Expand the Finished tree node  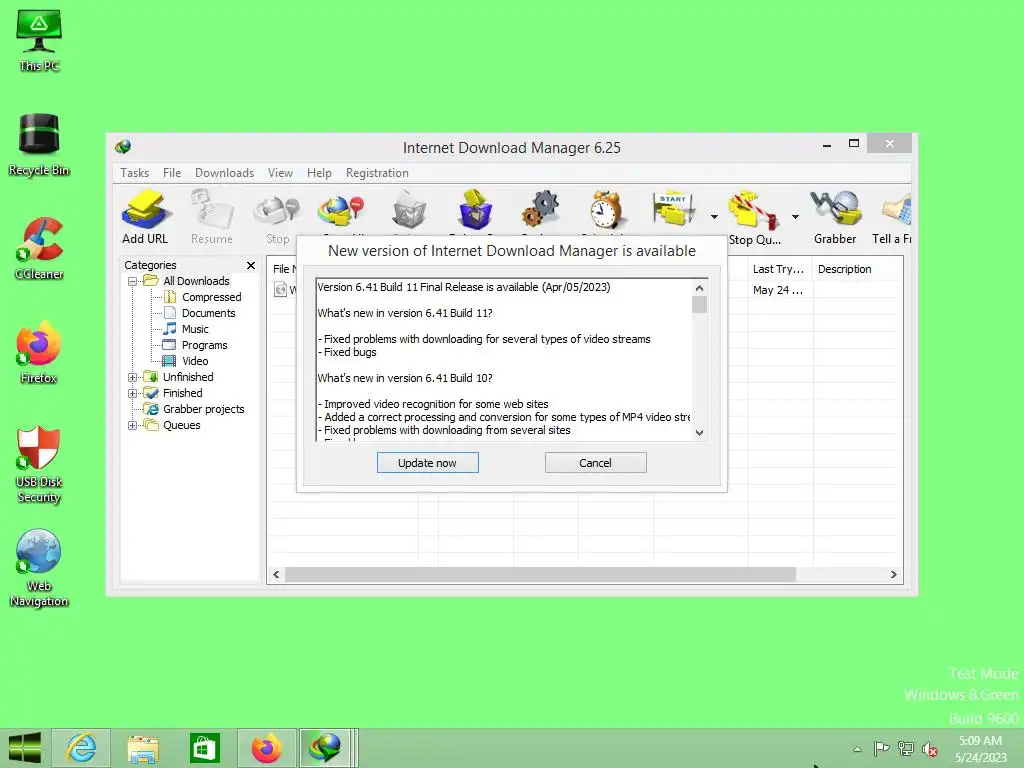(x=133, y=393)
